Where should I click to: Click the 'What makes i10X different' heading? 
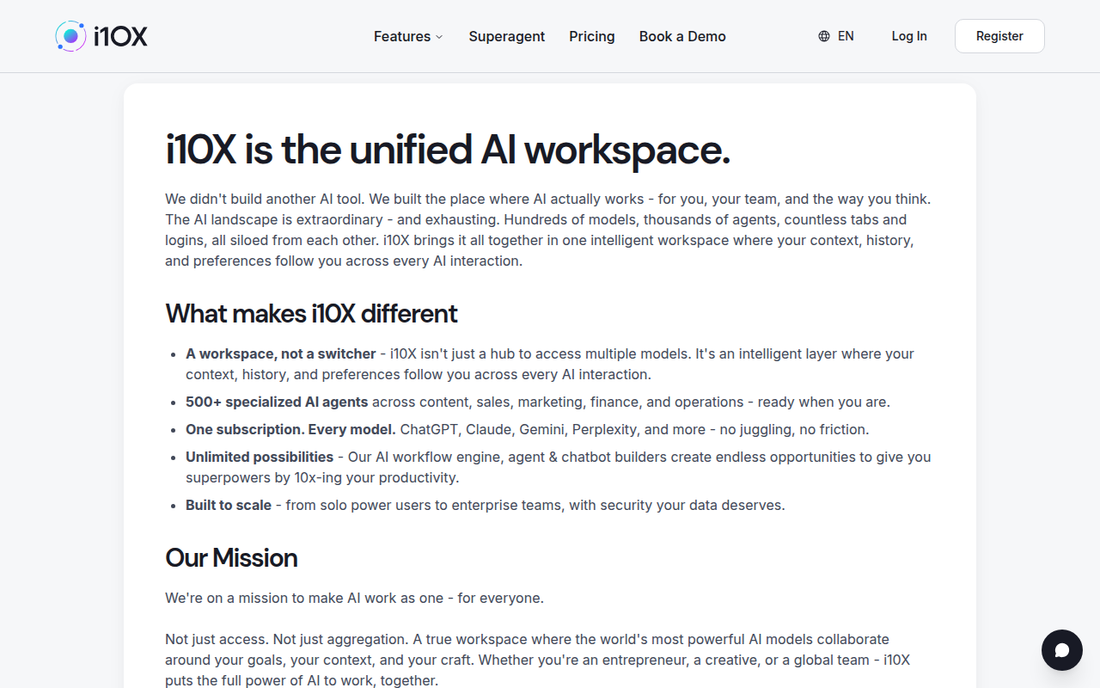pos(311,313)
